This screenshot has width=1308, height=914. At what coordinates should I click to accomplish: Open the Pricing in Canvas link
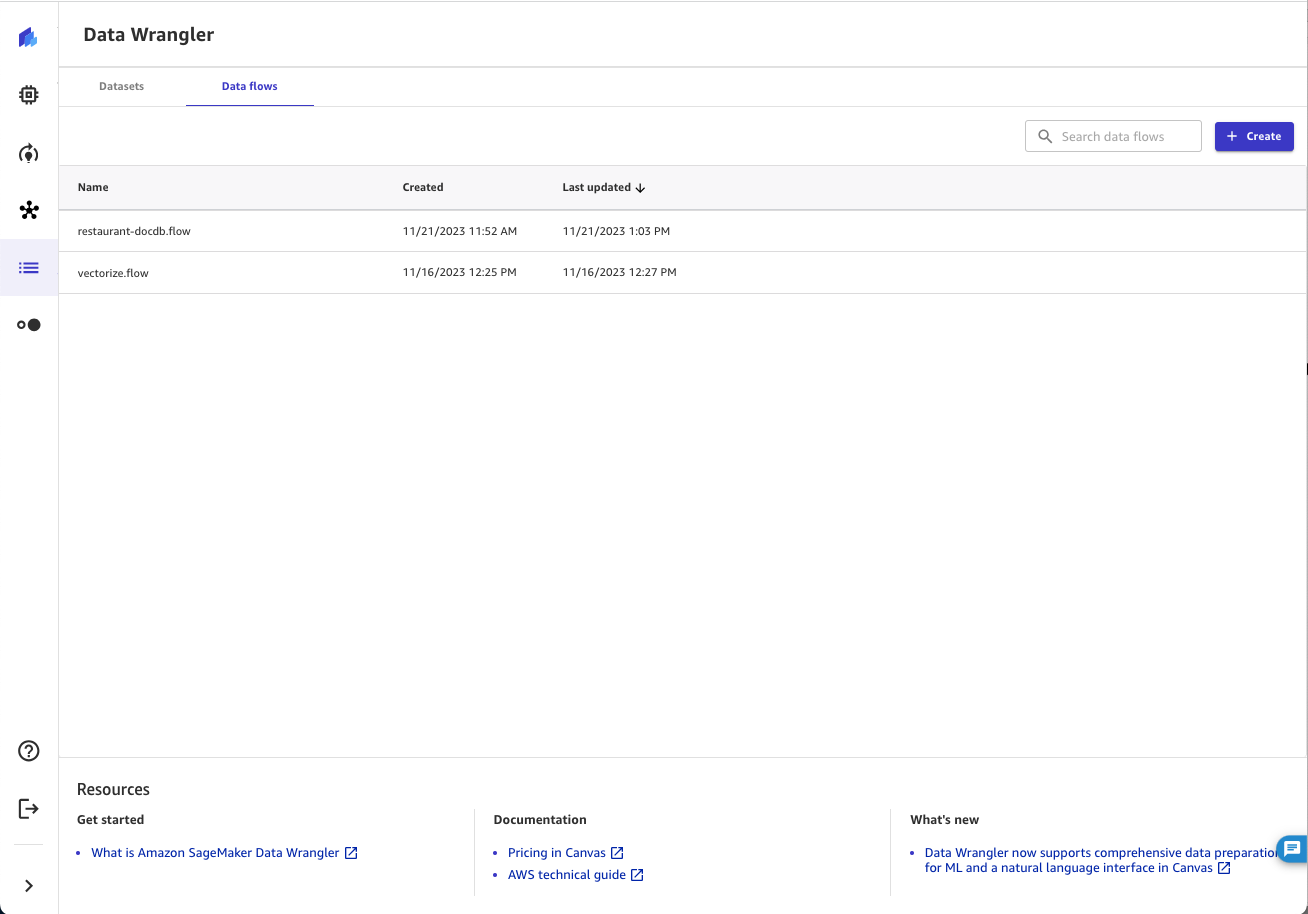coord(557,853)
